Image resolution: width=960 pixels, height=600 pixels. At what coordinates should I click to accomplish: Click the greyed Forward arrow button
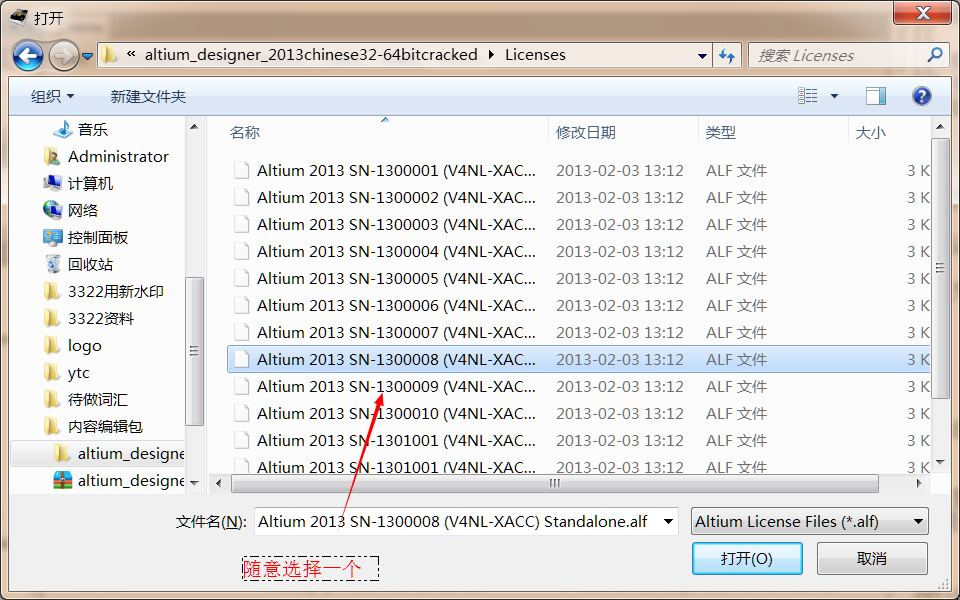click(64, 56)
